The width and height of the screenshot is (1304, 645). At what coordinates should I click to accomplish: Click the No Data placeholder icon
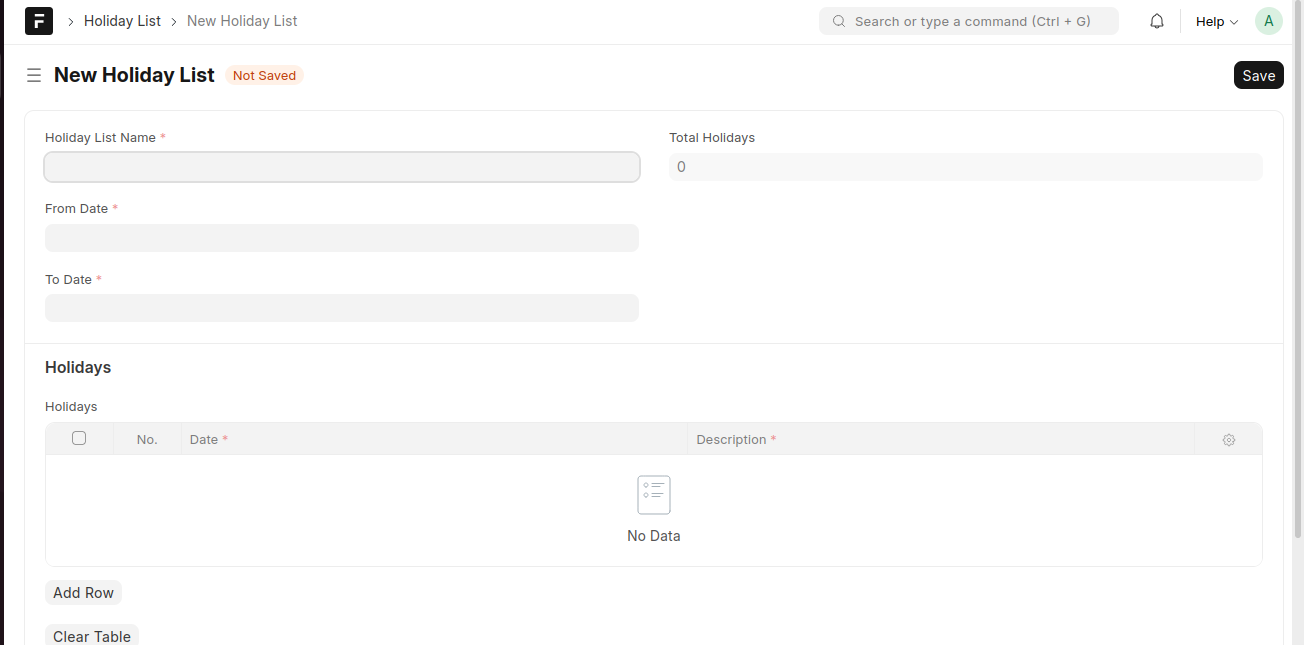point(654,495)
